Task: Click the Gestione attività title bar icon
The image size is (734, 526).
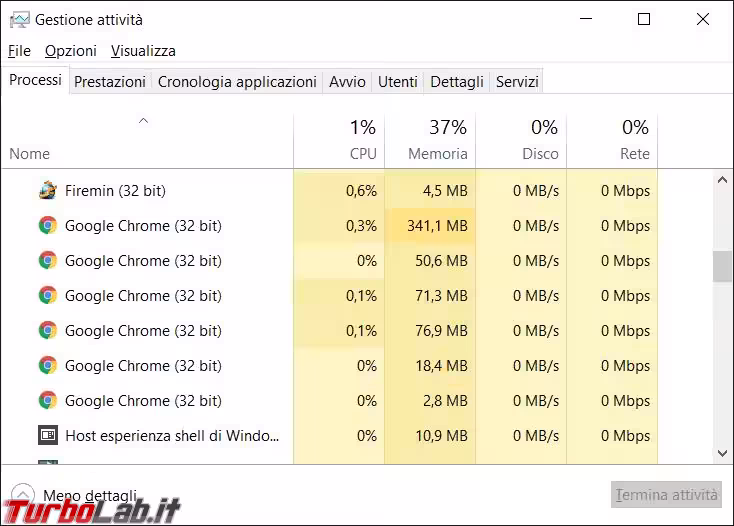Action: click(18, 19)
